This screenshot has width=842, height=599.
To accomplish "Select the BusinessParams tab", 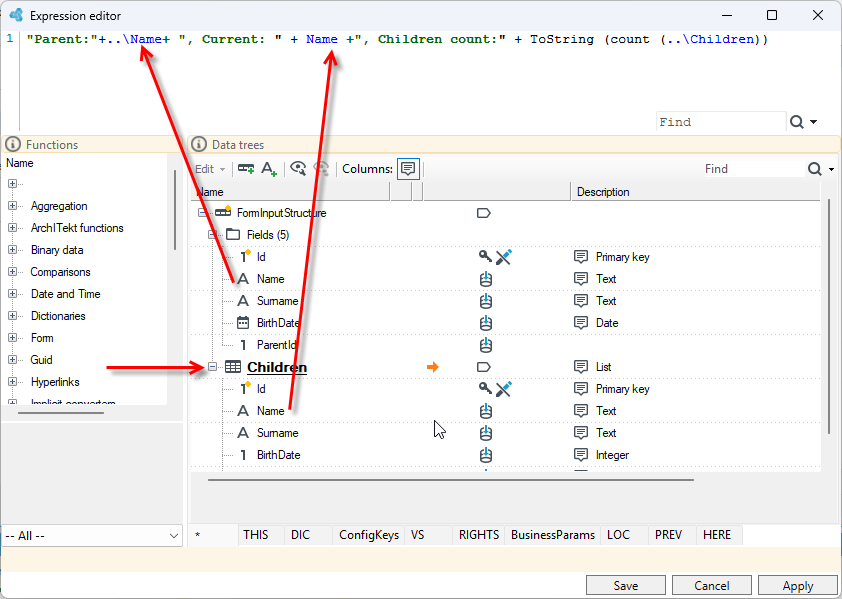I will [553, 535].
